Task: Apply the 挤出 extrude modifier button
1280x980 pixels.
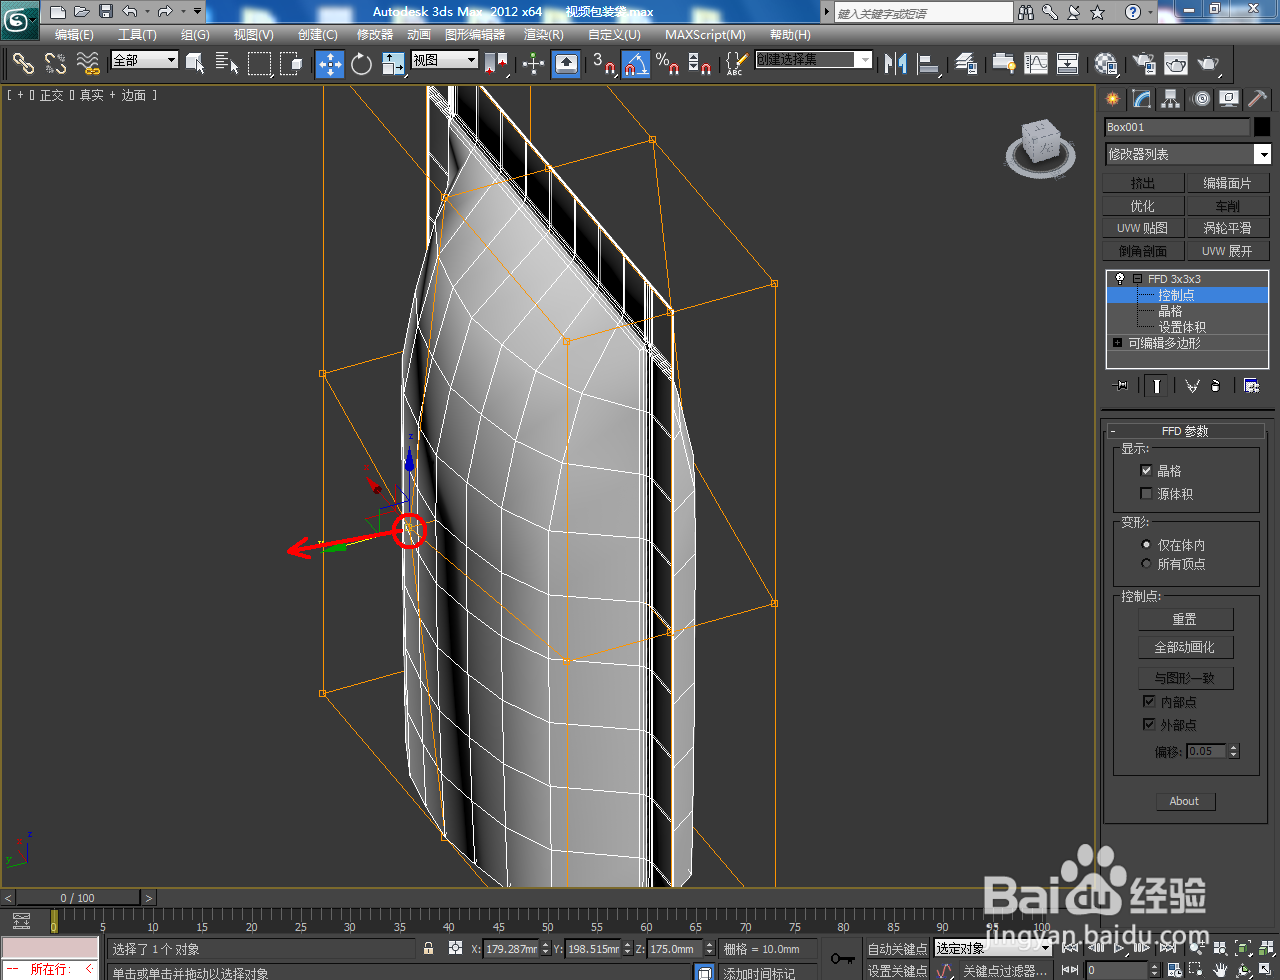Action: tap(1143, 183)
